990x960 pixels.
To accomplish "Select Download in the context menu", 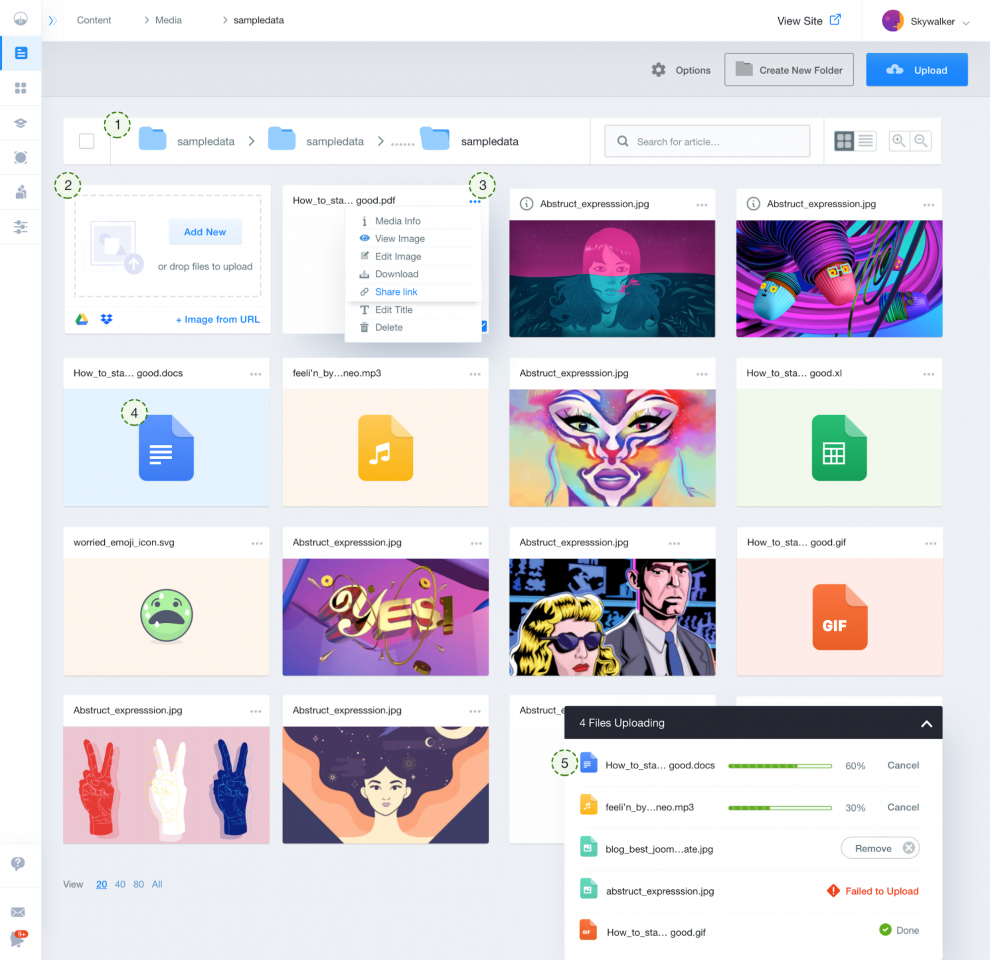I will coord(396,274).
